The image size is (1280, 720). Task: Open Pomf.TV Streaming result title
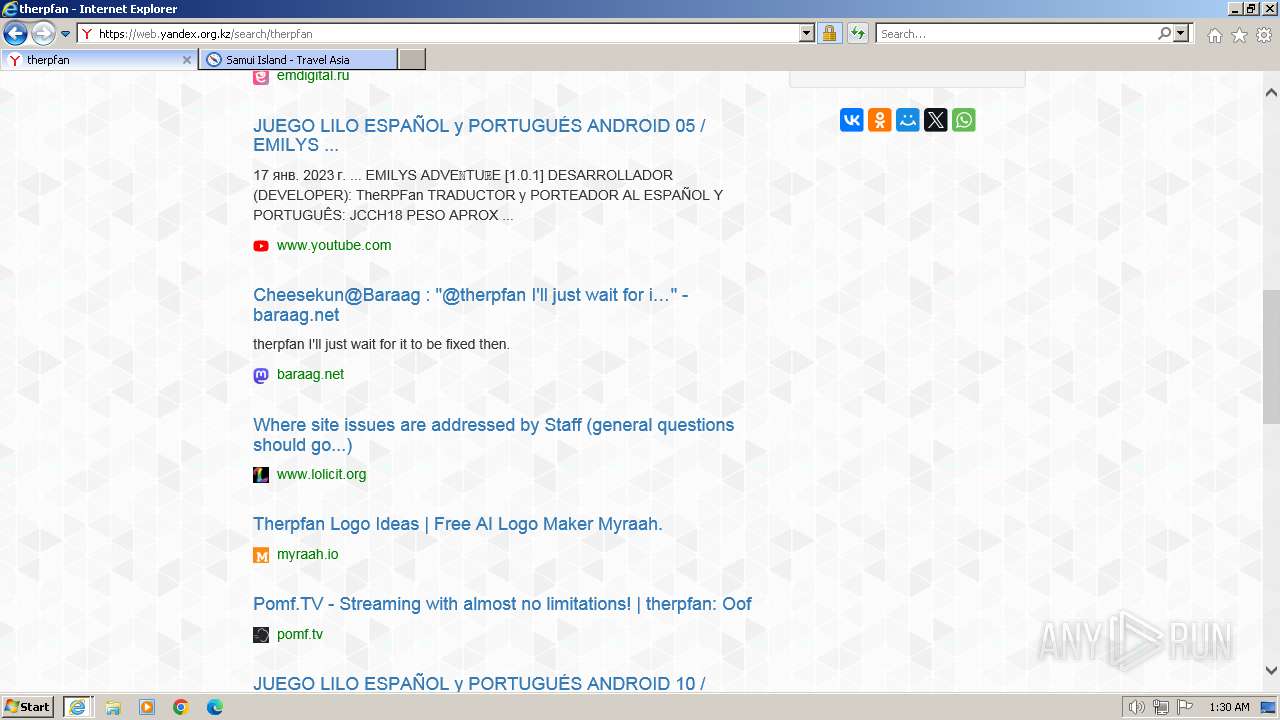coord(502,604)
